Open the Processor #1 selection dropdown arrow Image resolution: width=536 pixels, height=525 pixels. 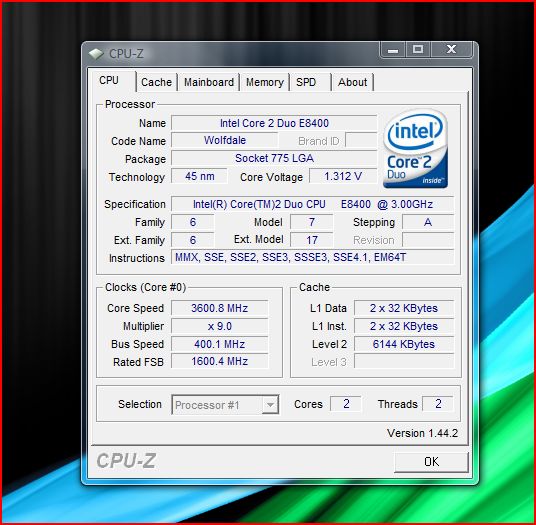click(x=270, y=405)
